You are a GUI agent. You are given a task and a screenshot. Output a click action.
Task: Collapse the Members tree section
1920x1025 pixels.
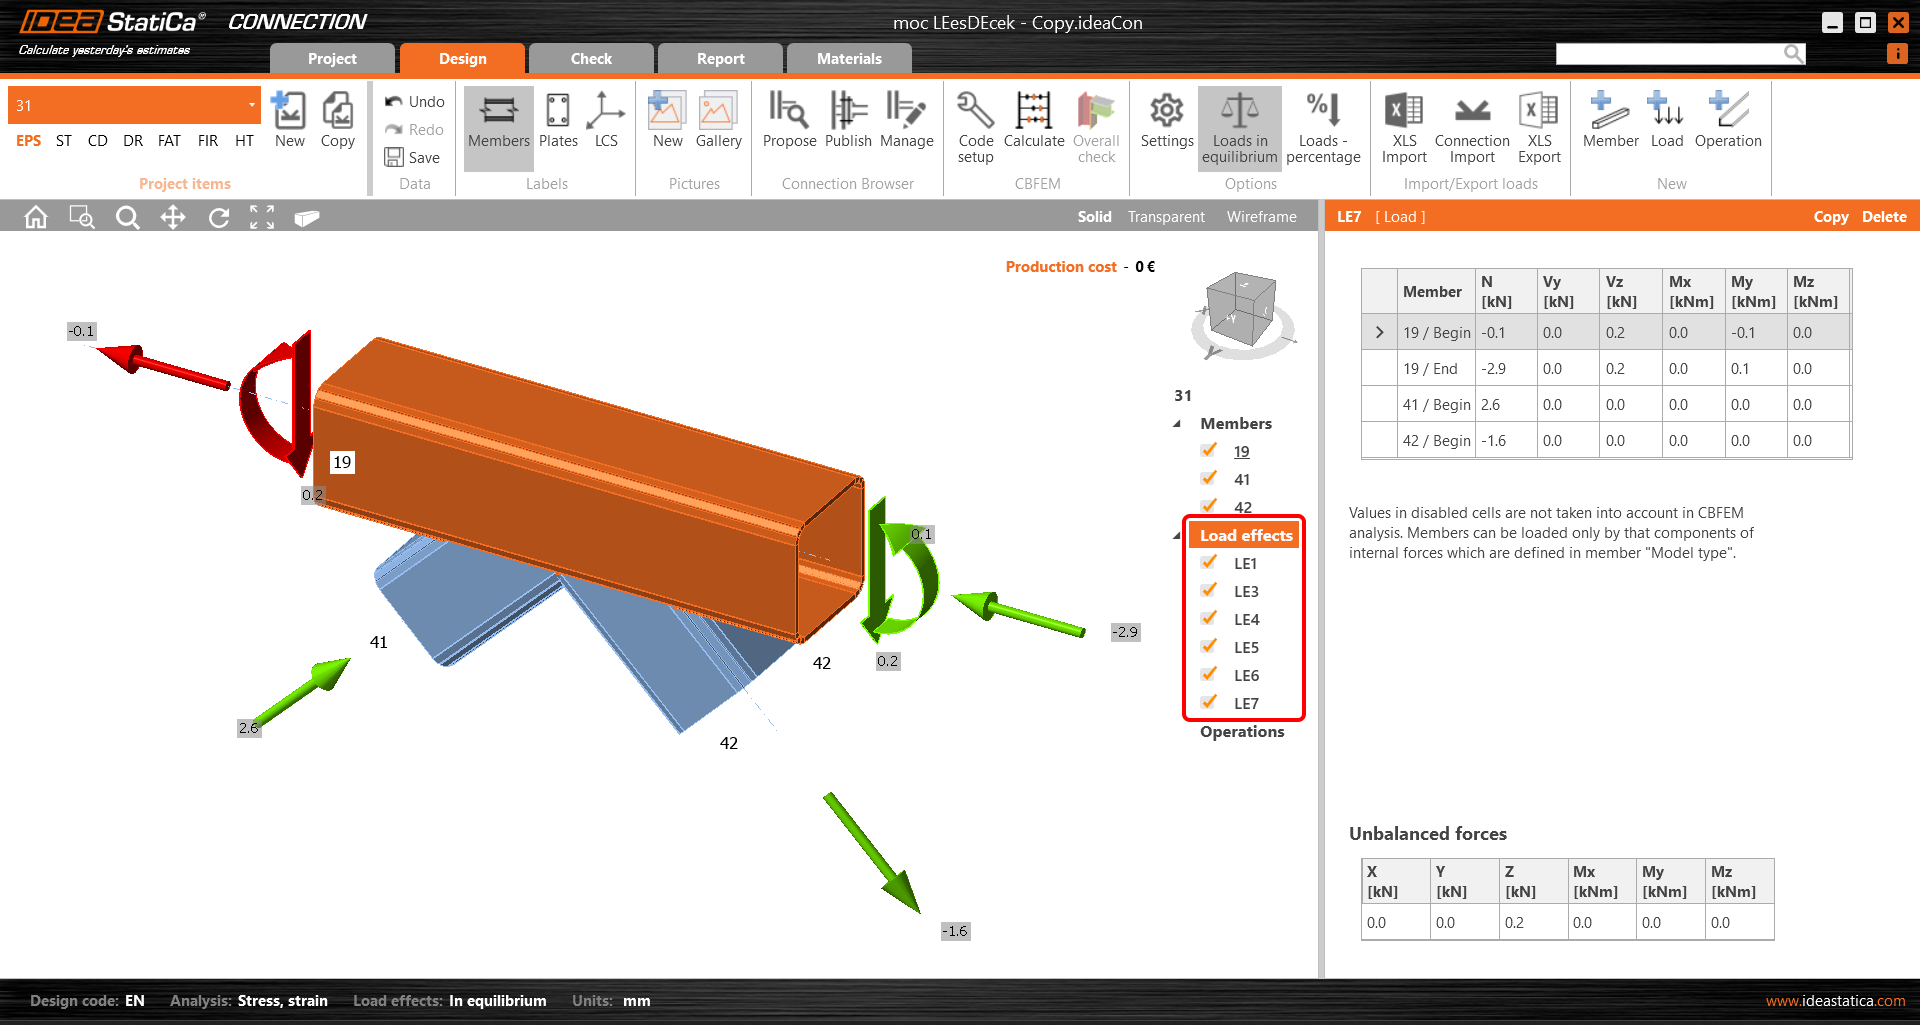click(x=1177, y=423)
